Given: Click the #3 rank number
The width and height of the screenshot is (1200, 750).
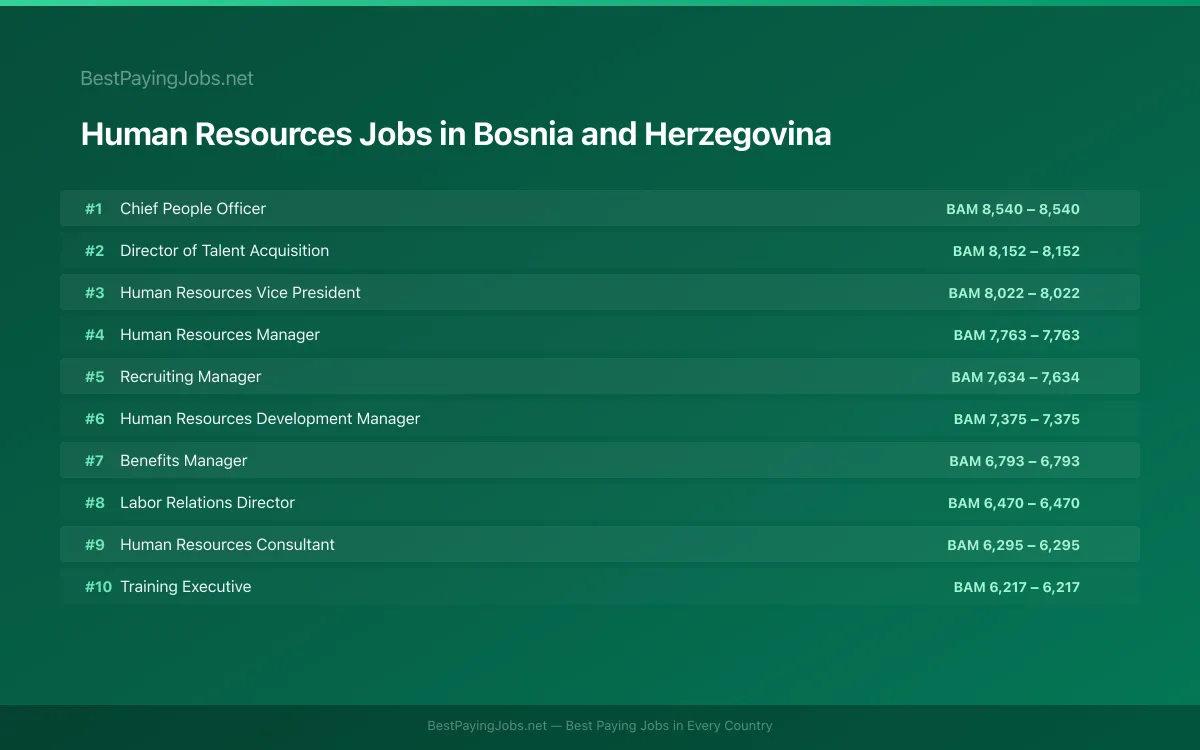Looking at the screenshot, I should point(94,292).
